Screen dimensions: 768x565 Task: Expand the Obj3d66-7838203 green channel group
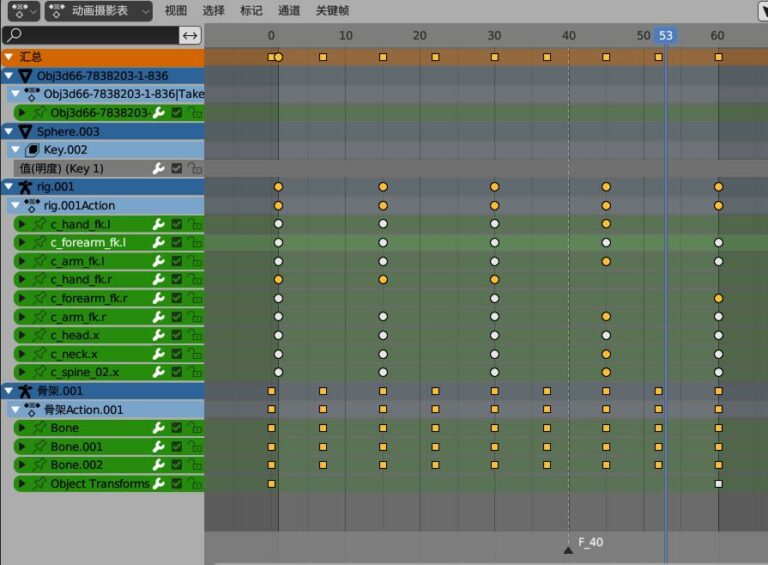[22, 113]
